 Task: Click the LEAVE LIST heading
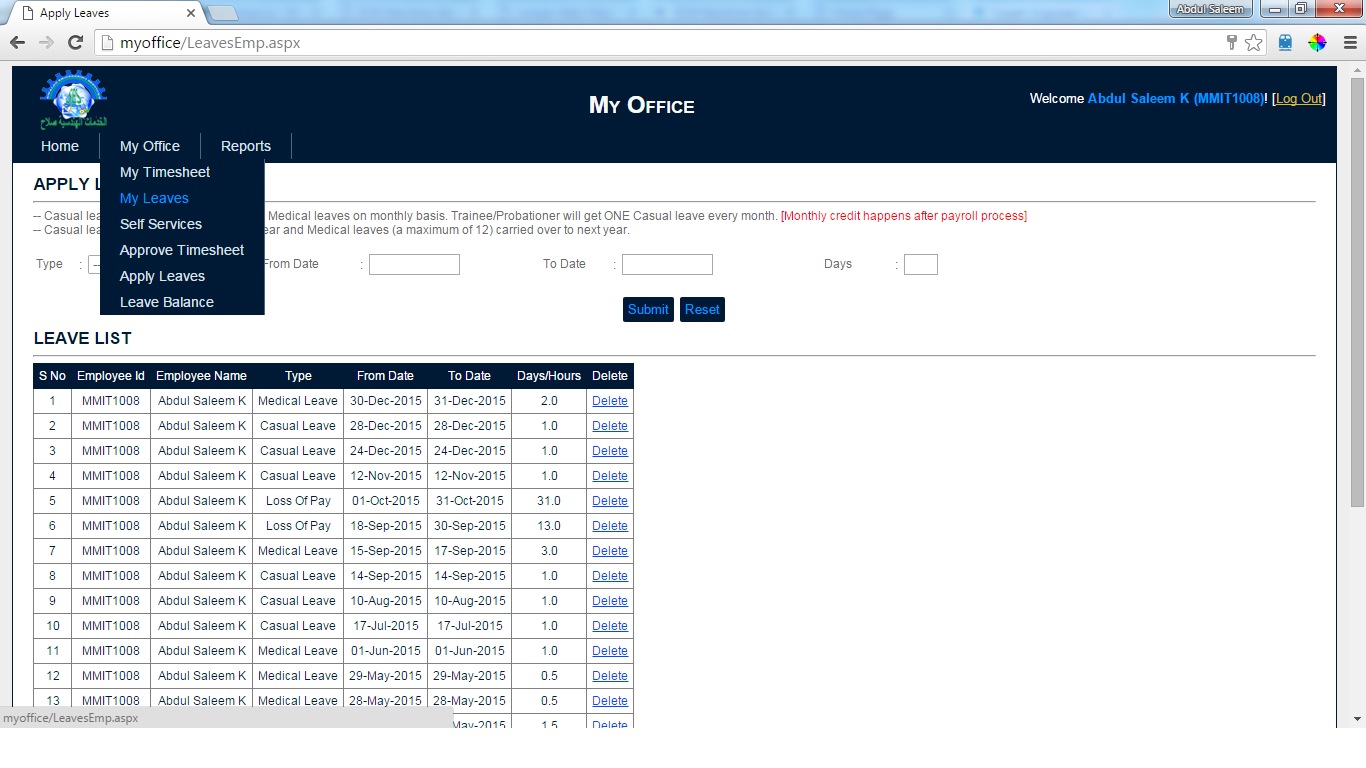click(83, 338)
